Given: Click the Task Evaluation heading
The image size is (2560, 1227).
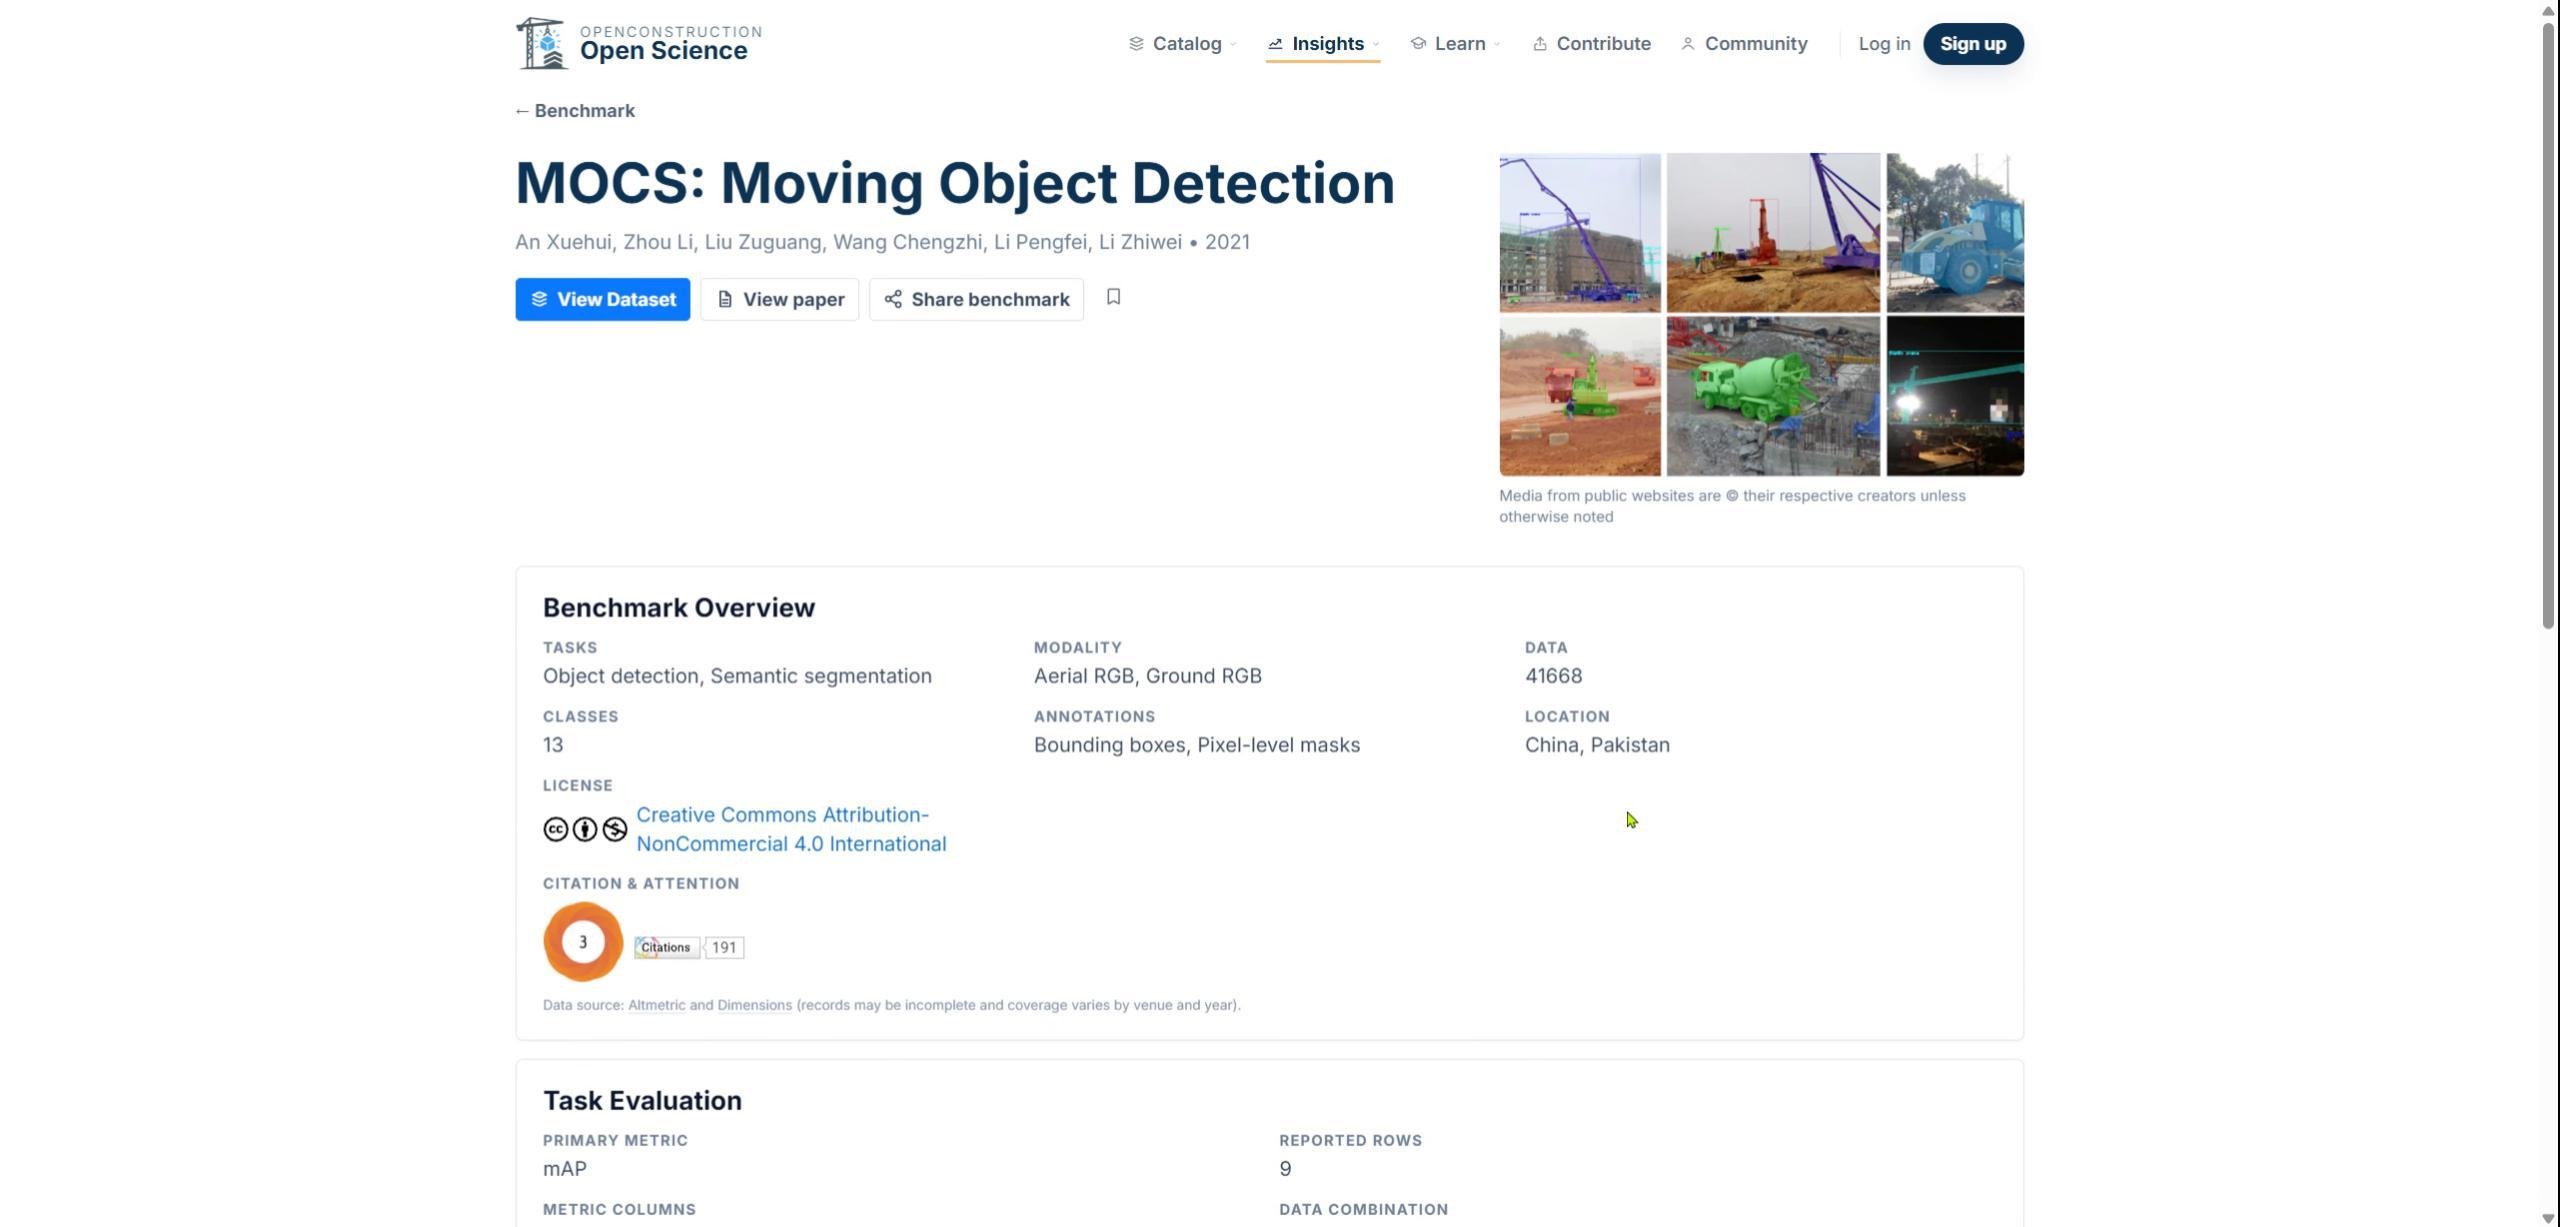Looking at the screenshot, I should pyautogui.click(x=642, y=1101).
